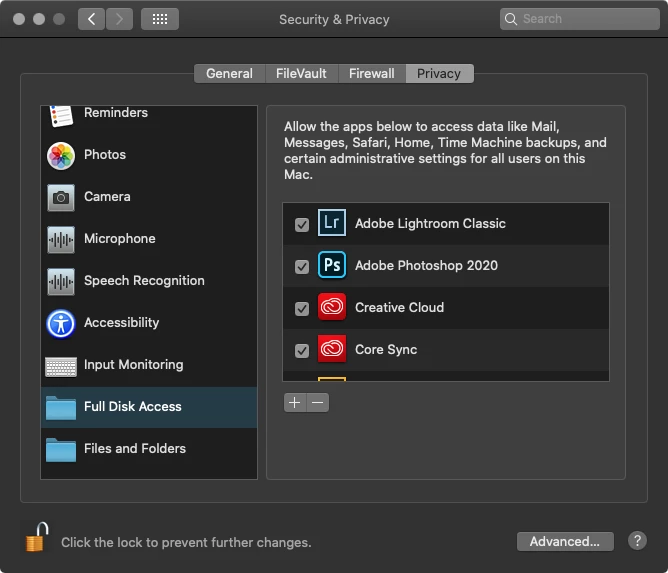Click the magnifying glass in the search field
668x573 pixels.
[511, 19]
